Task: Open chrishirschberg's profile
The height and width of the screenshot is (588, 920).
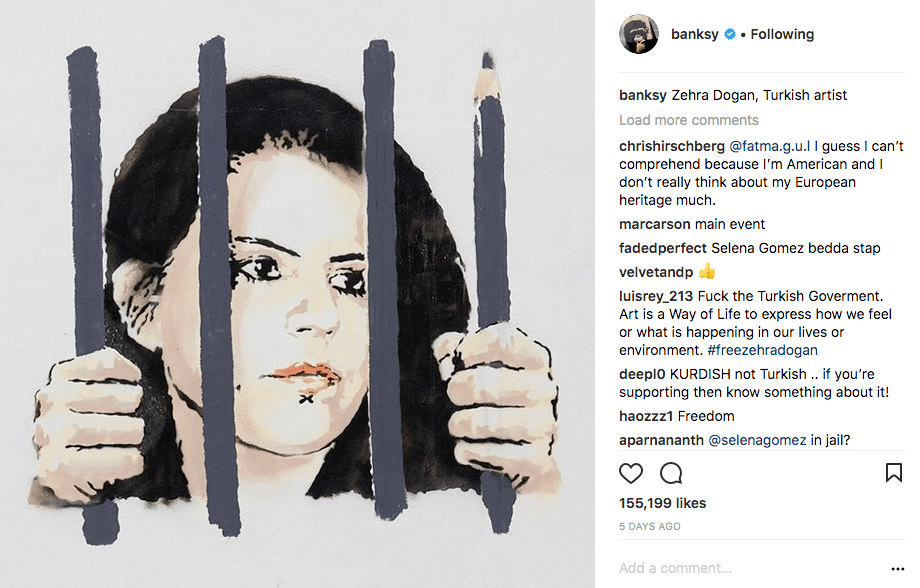Action: (x=672, y=146)
